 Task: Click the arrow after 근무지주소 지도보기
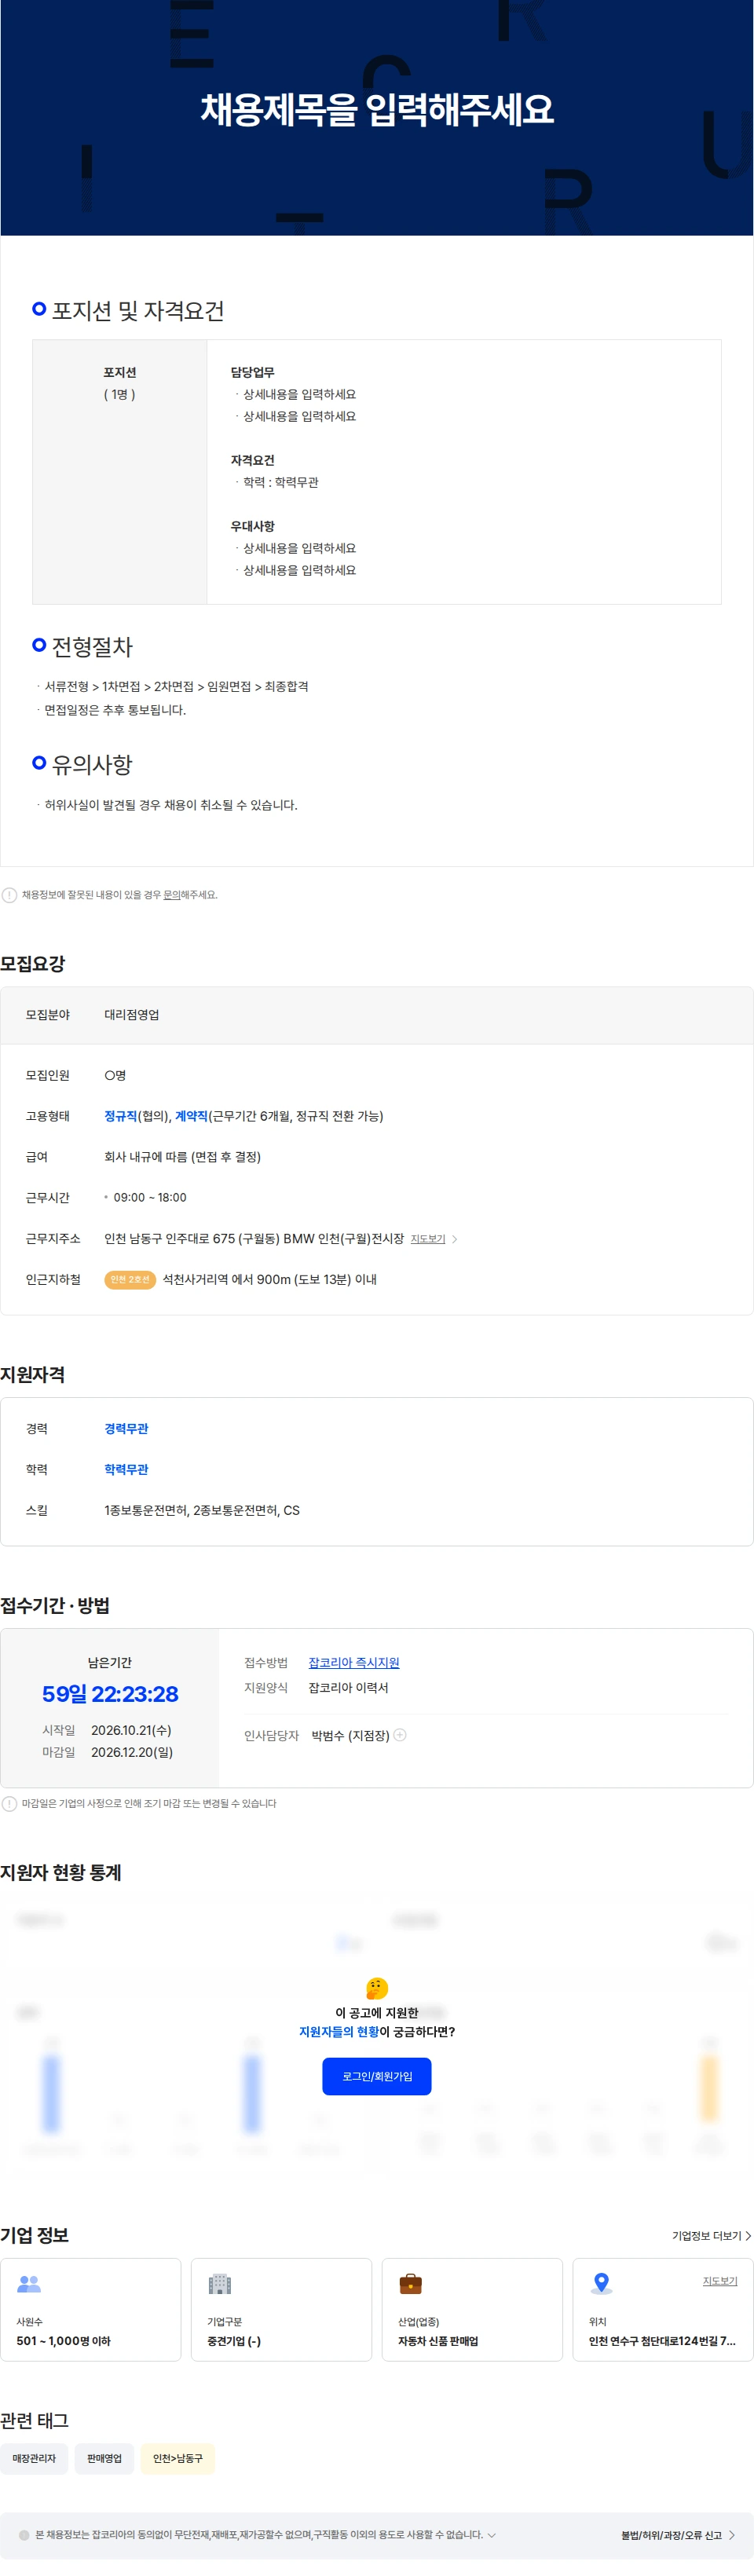pos(455,1238)
